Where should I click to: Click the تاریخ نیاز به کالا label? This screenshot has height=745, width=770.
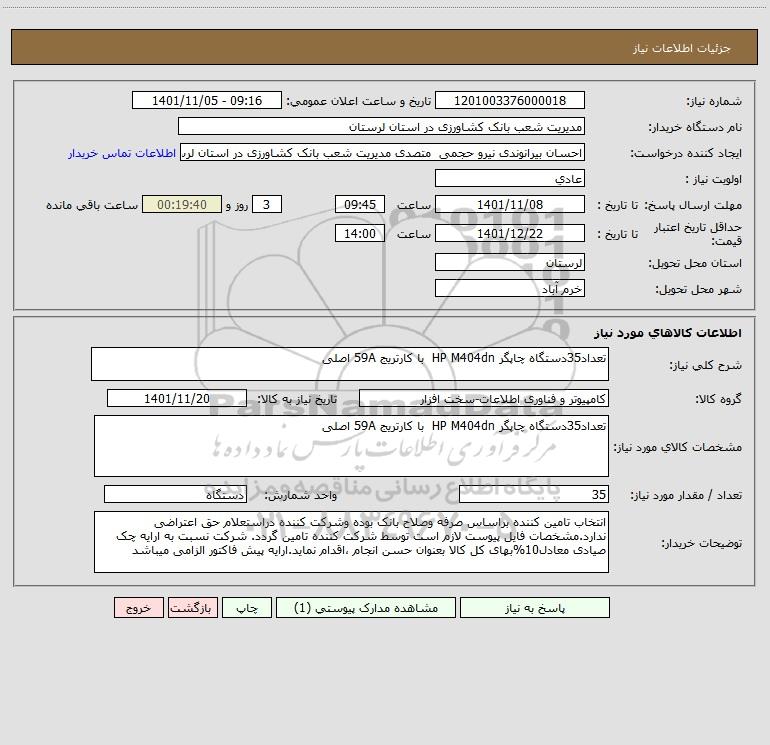pos(298,399)
